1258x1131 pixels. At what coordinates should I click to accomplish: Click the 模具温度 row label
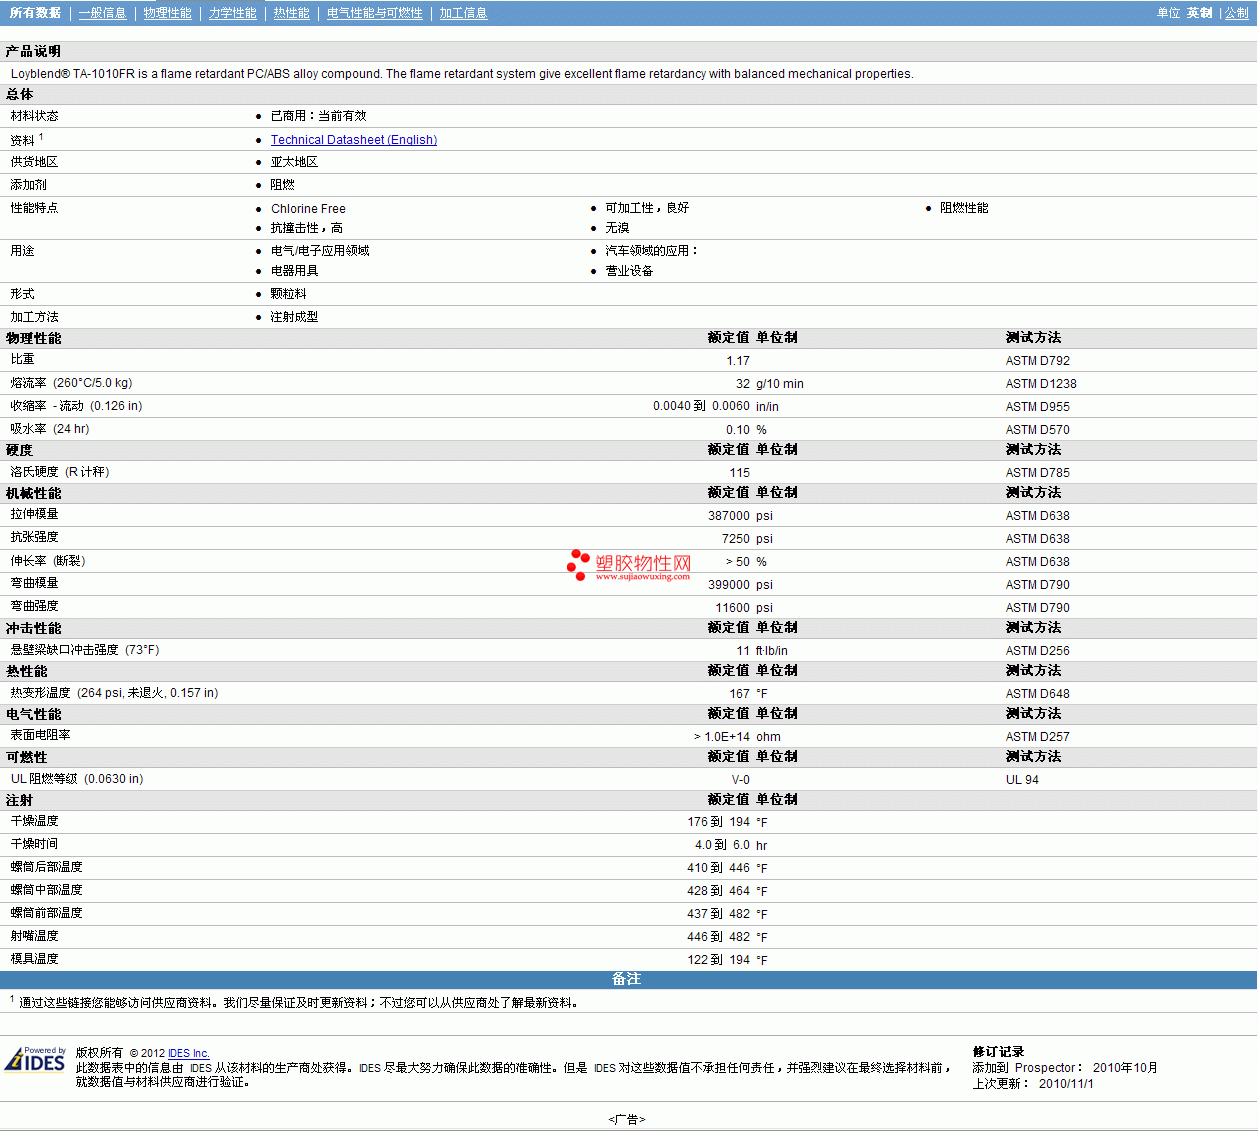pos(34,959)
